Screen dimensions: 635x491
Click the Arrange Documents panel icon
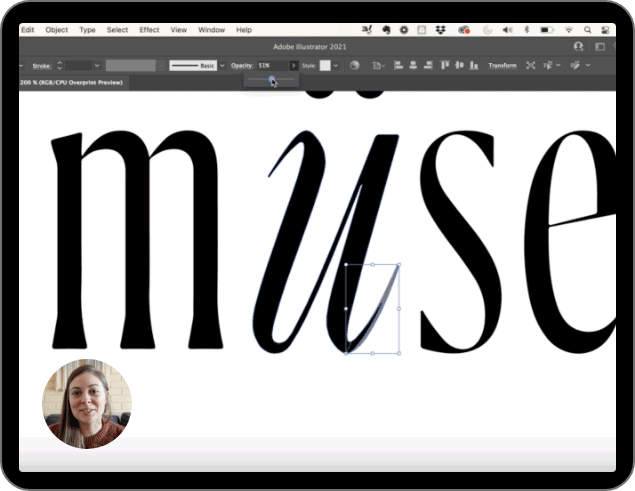point(600,47)
